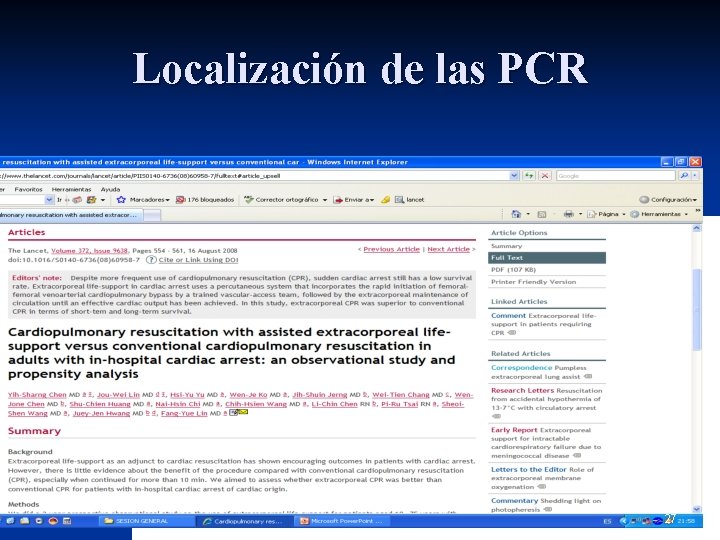
Task: Go to Previous Article link
Action: 391,249
